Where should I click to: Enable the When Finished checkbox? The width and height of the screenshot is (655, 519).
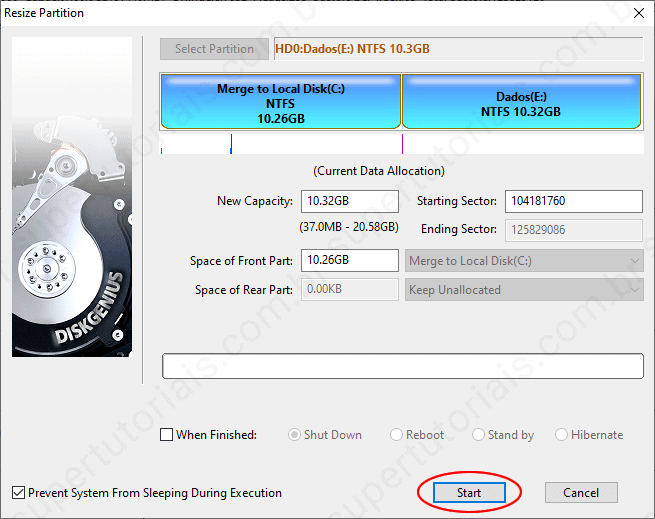(x=167, y=435)
